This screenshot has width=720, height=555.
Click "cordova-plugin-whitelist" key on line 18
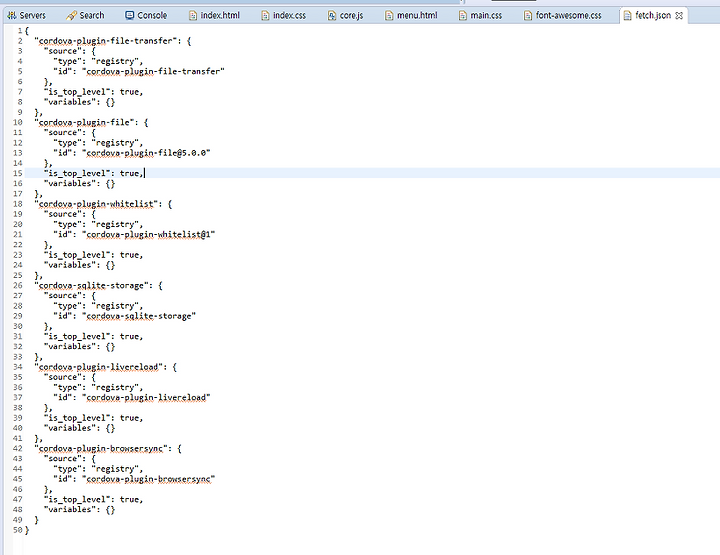pos(96,204)
